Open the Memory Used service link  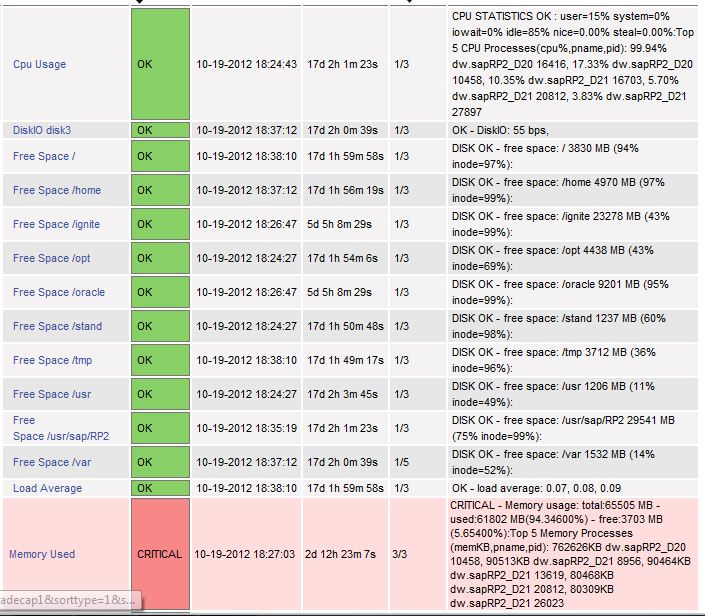point(42,554)
